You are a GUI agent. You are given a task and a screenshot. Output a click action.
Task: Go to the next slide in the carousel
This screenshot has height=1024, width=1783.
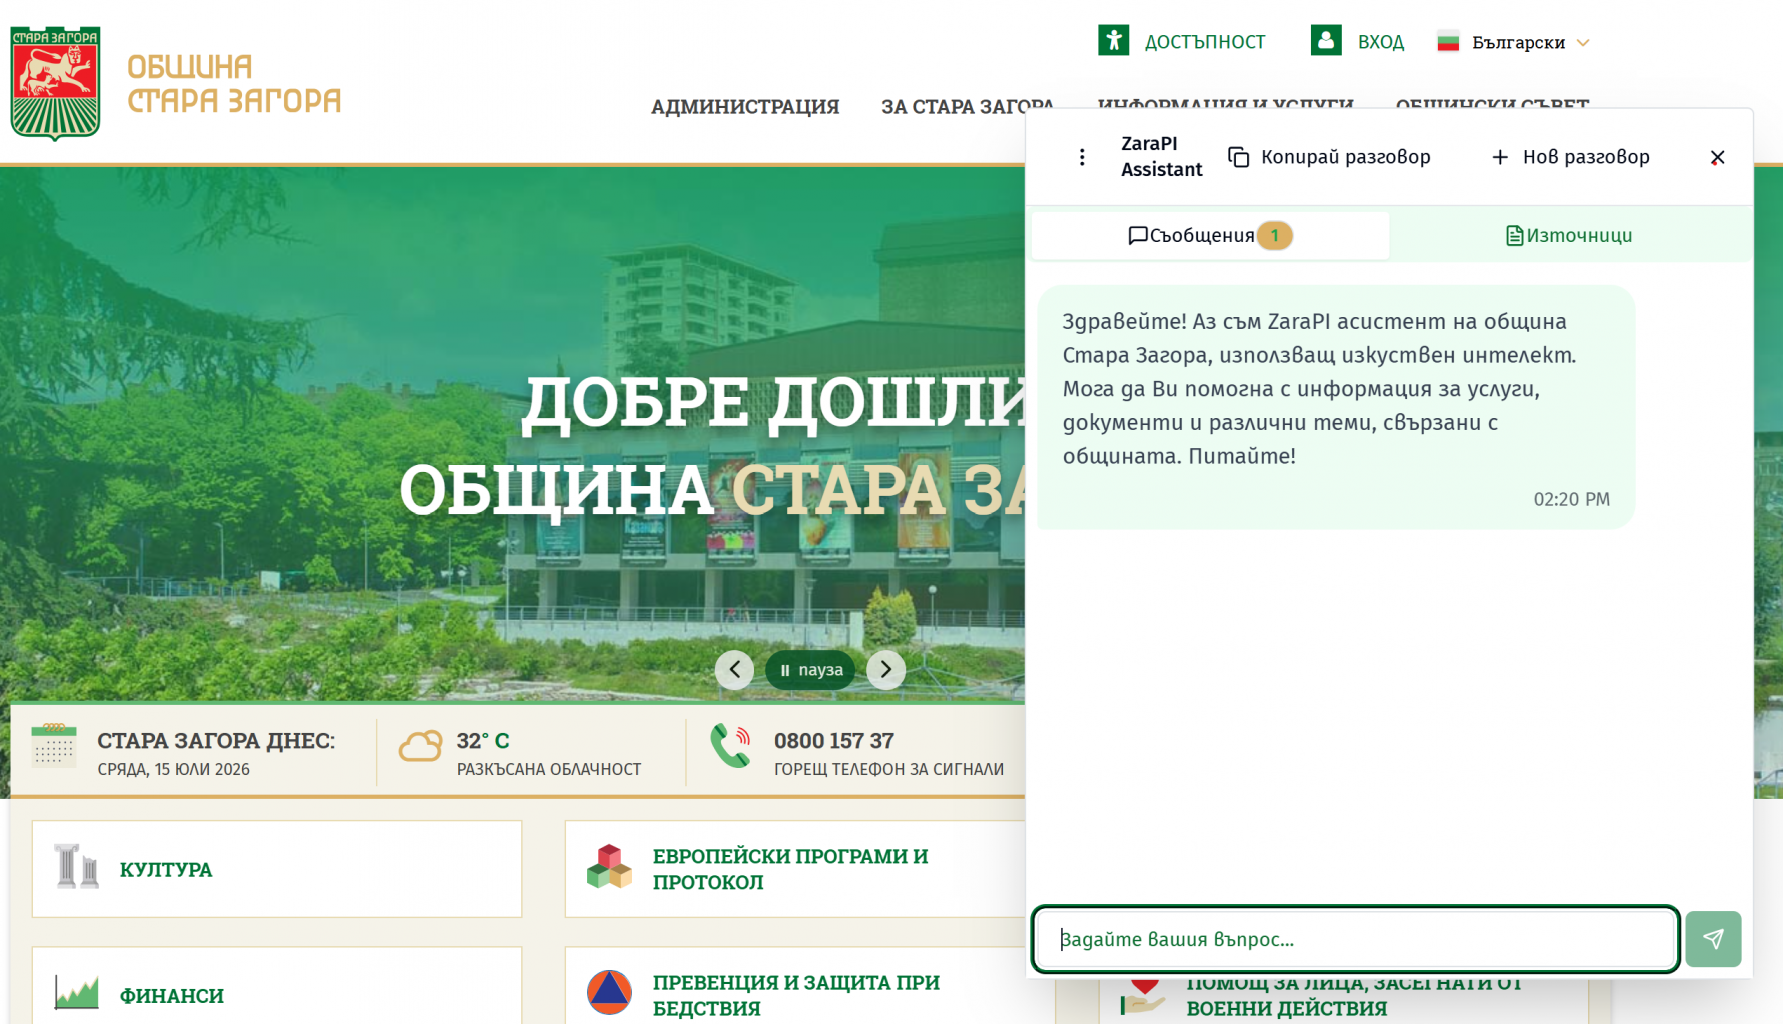885,669
